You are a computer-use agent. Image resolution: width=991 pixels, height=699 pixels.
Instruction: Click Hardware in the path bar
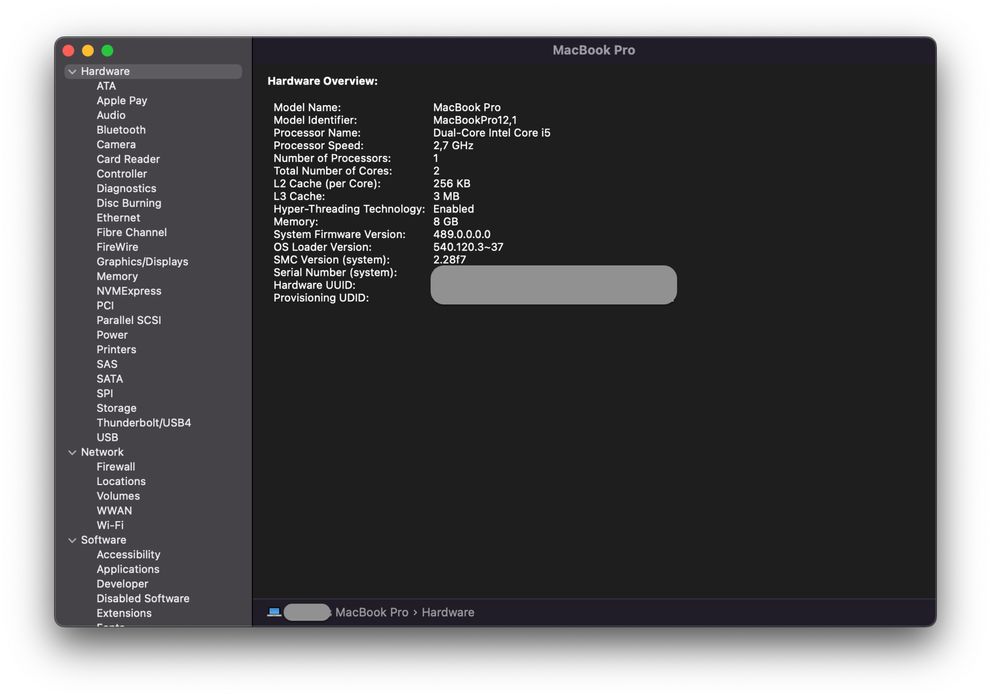pyautogui.click(x=448, y=612)
